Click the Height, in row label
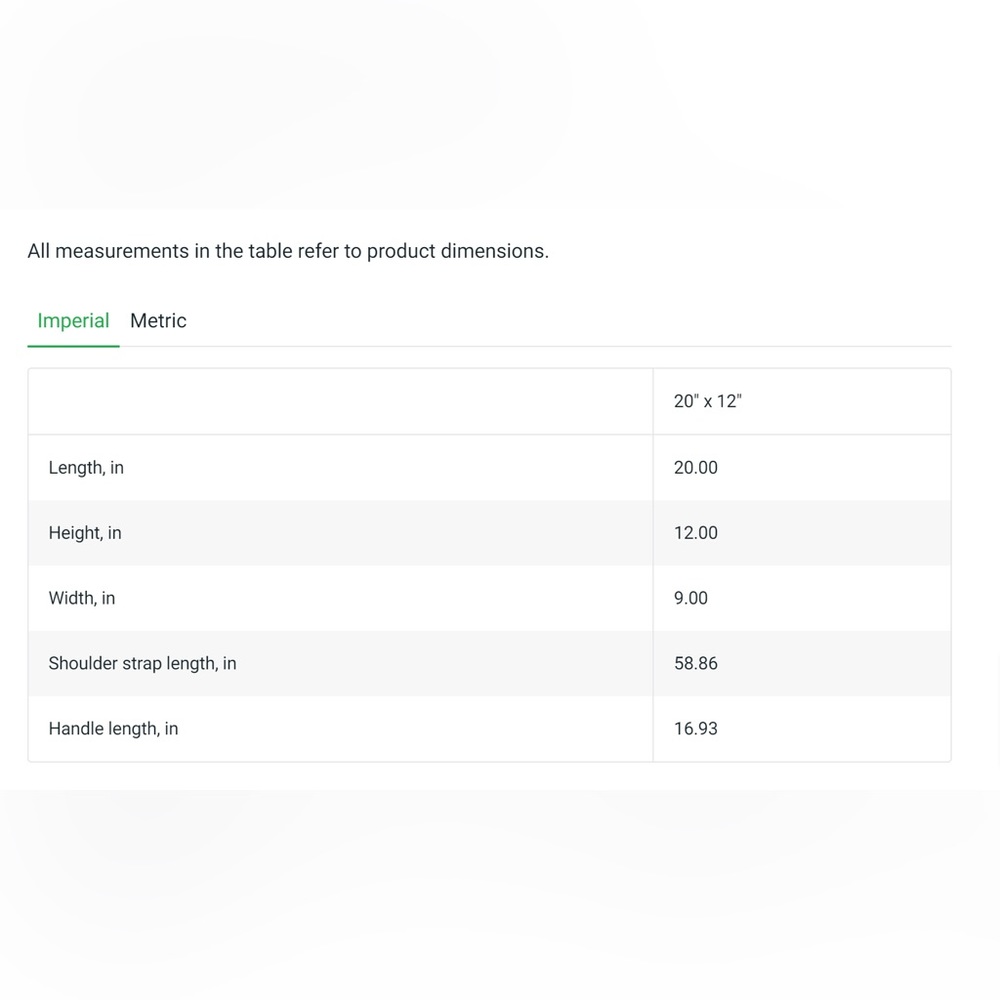 85,533
